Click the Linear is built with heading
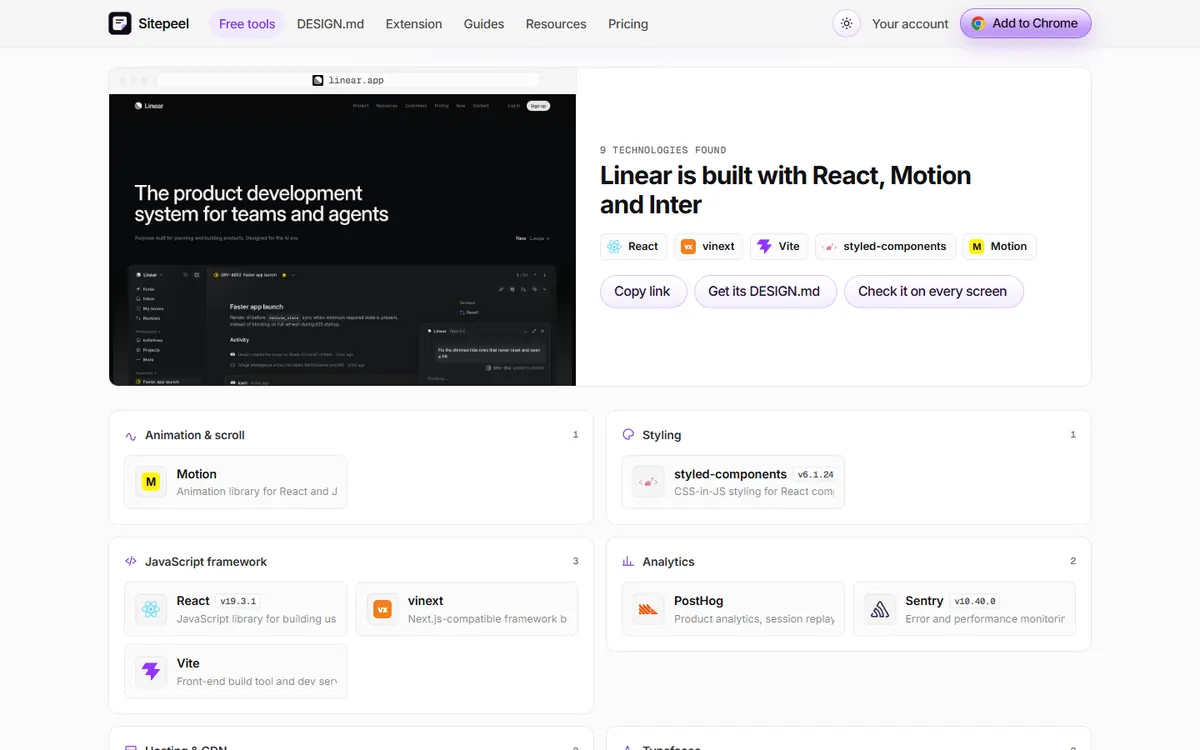 coord(785,190)
